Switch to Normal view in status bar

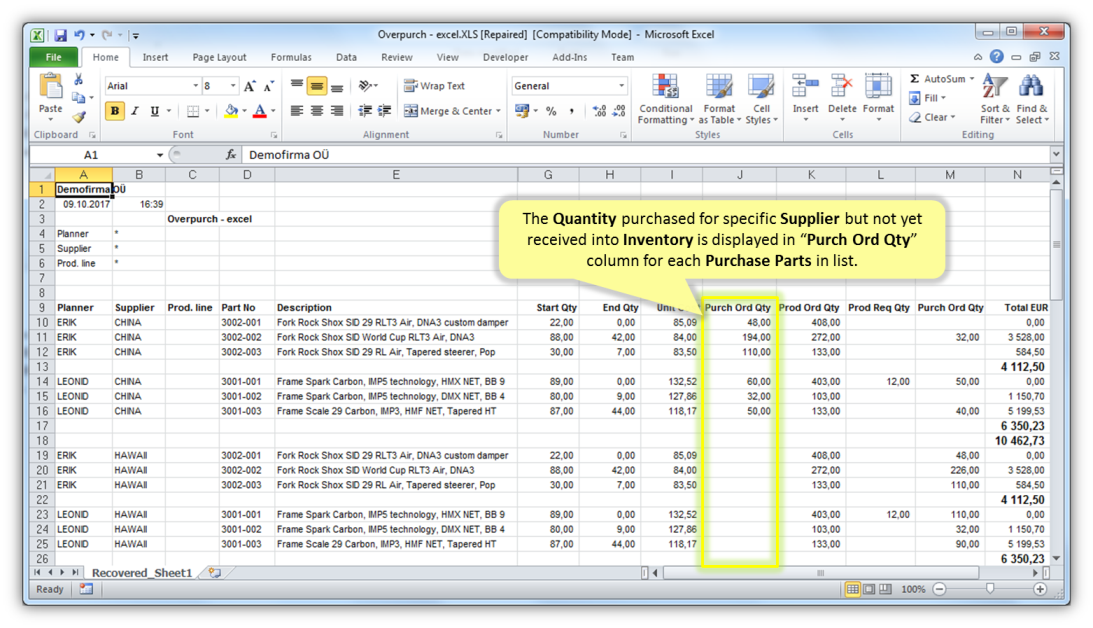(852, 589)
